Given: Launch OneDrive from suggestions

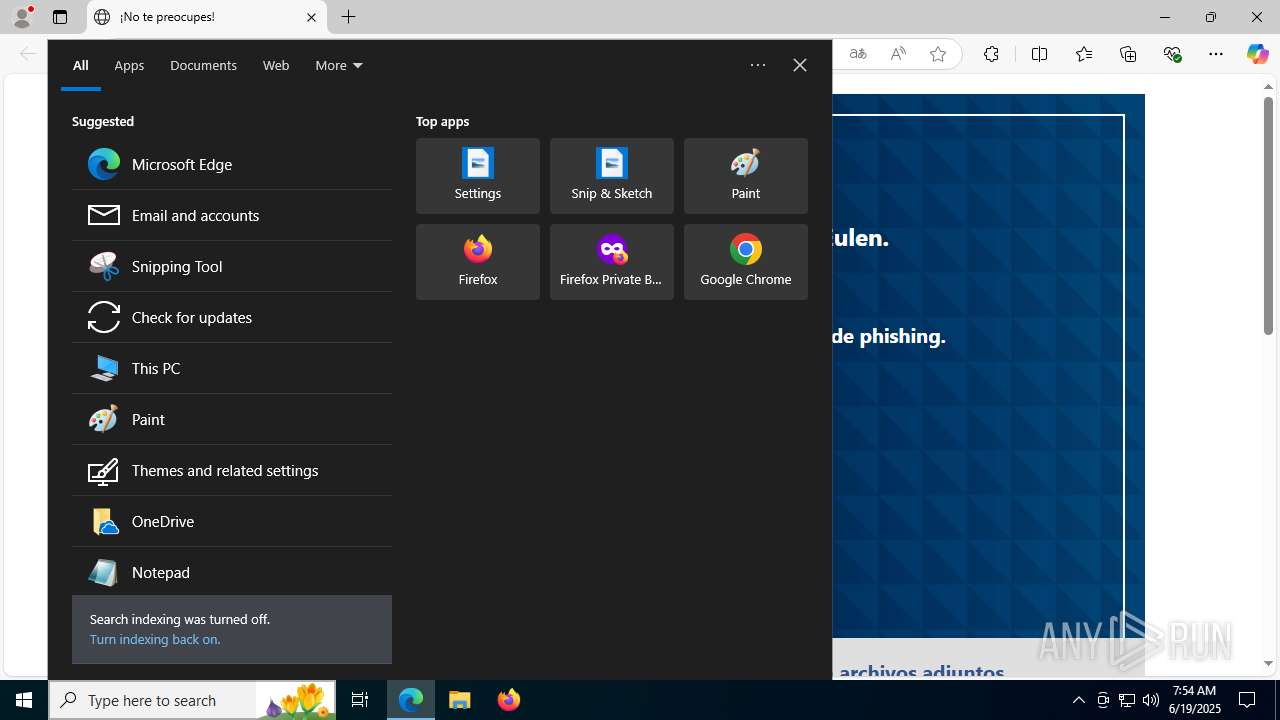Looking at the screenshot, I should tap(232, 521).
